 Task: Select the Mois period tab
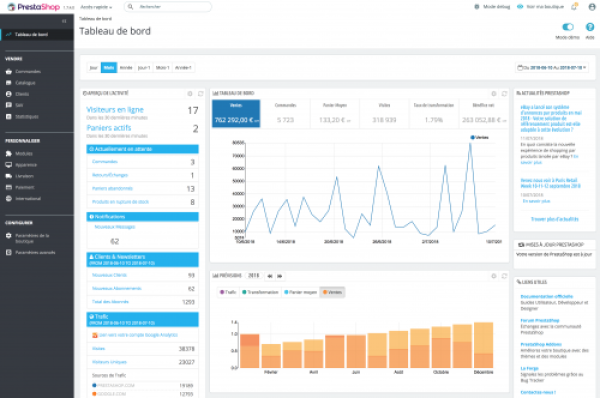(109, 68)
